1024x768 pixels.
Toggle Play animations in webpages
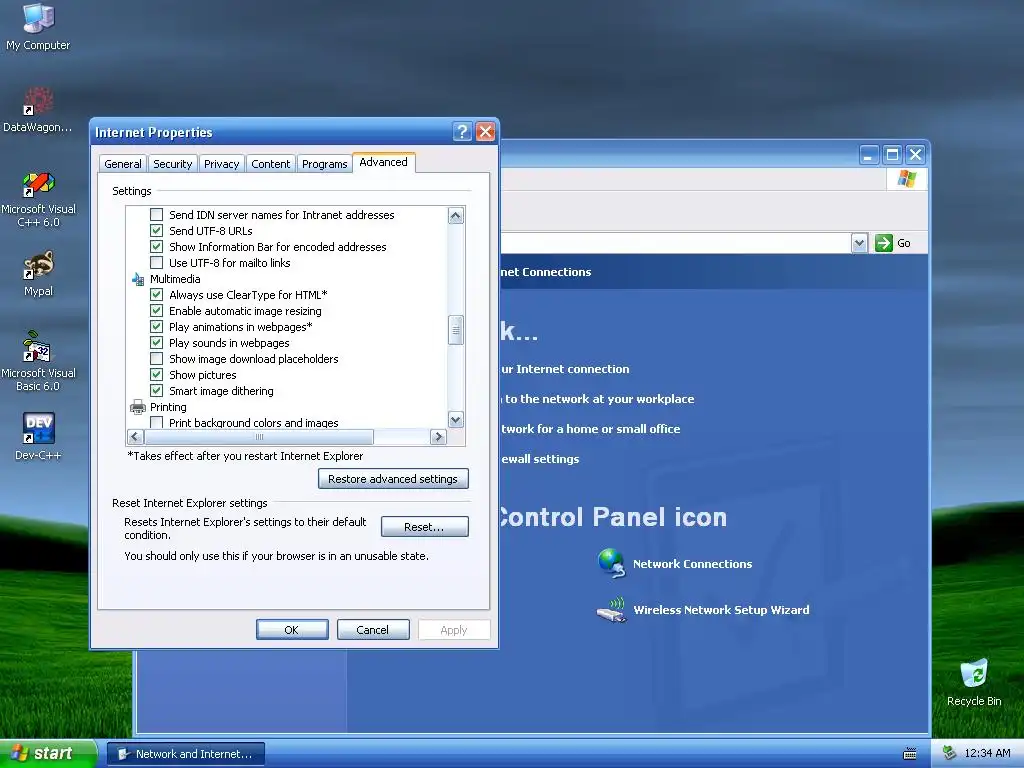point(156,327)
